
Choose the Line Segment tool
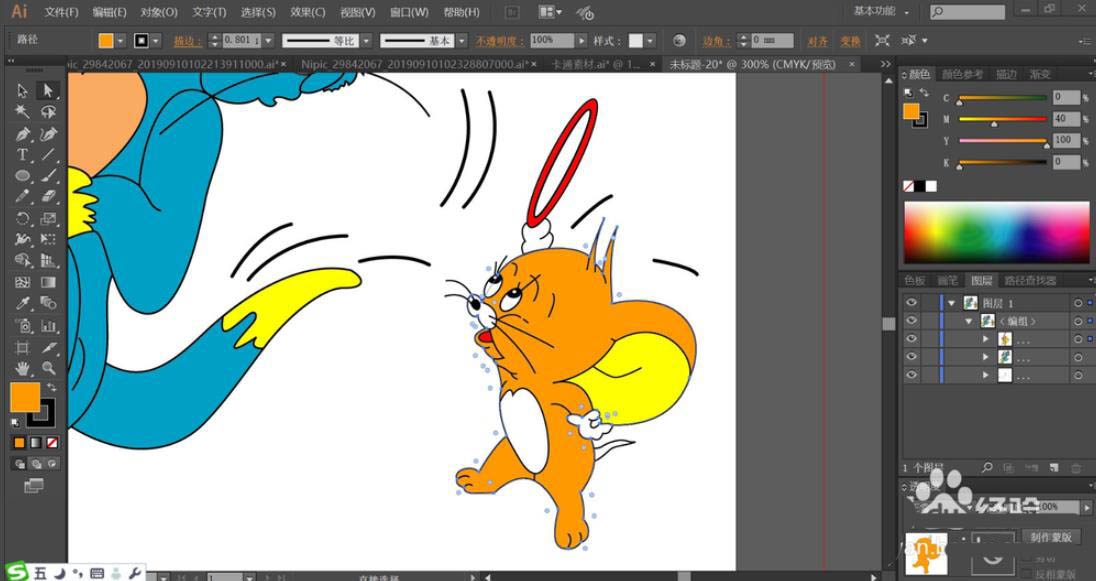(x=48, y=155)
